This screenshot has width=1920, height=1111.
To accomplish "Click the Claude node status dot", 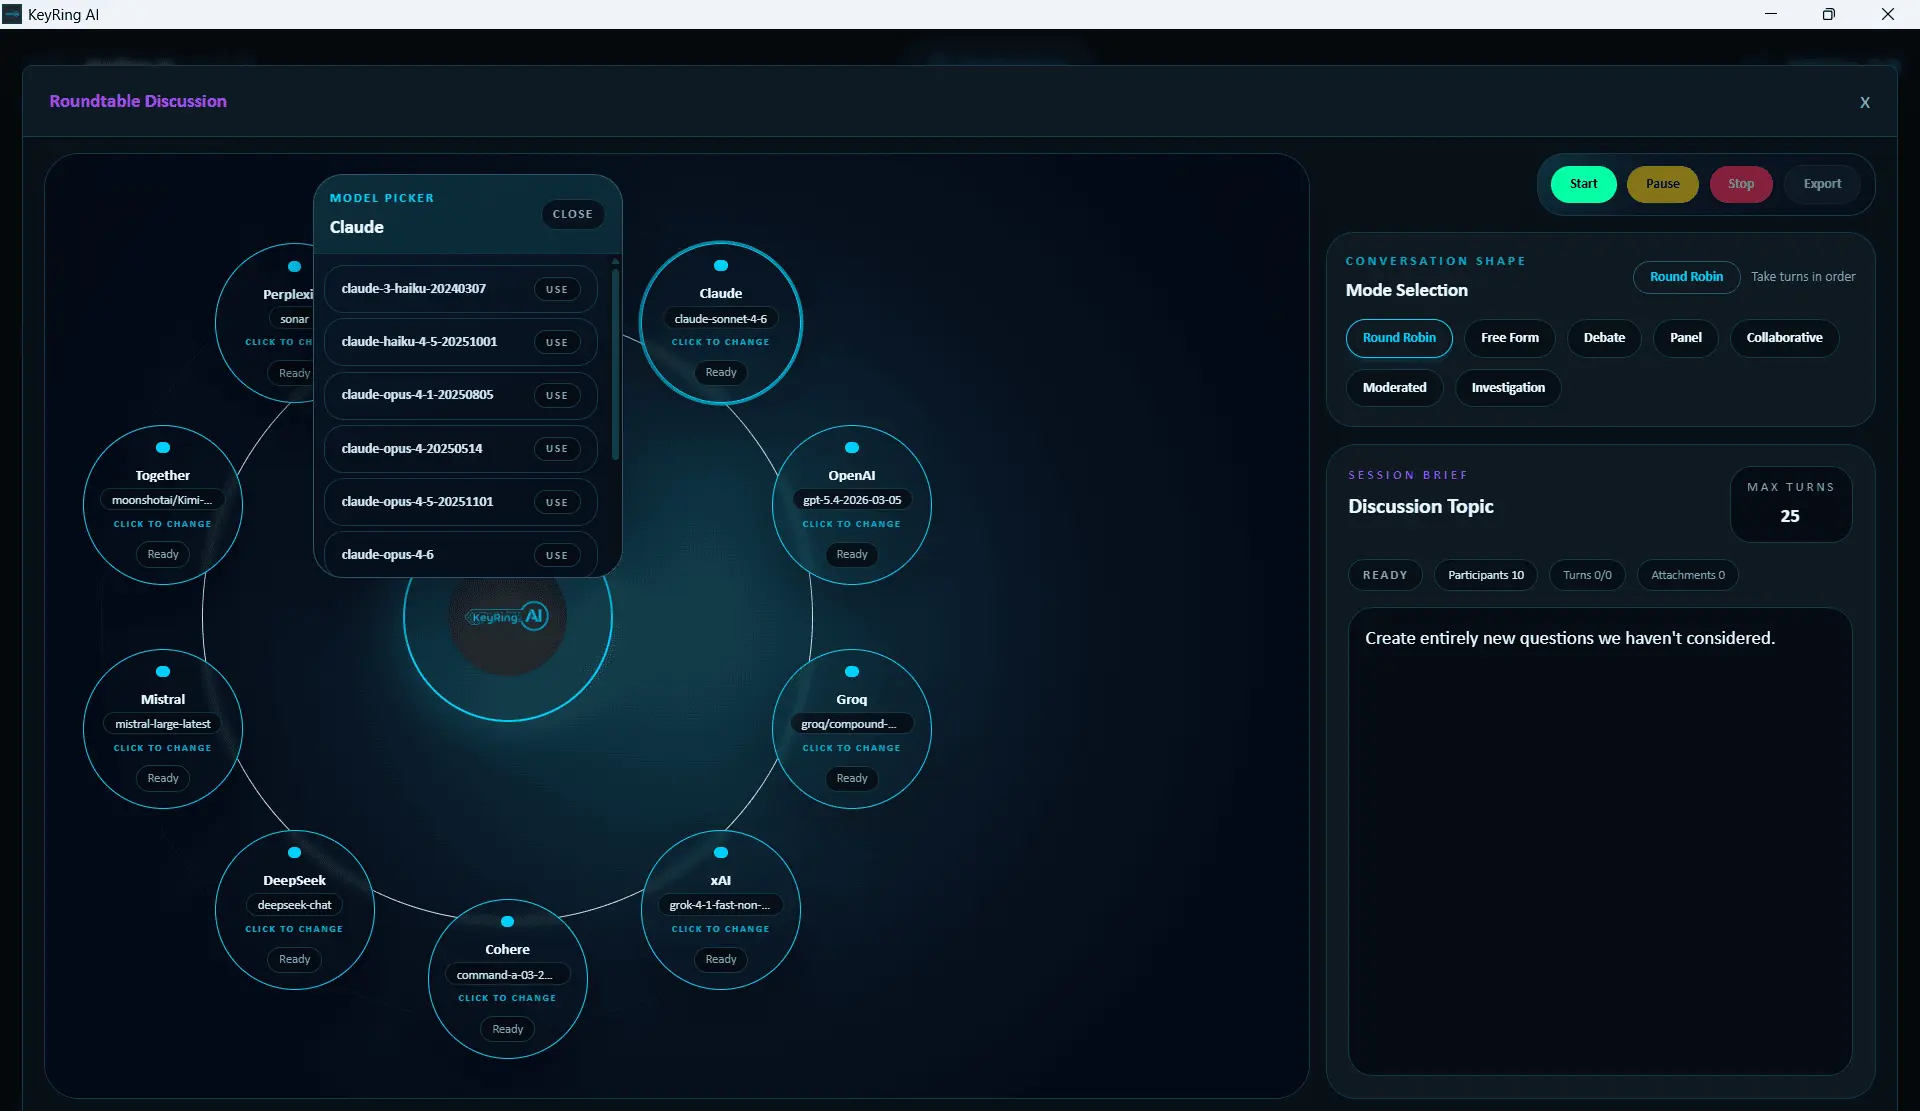I will [721, 266].
